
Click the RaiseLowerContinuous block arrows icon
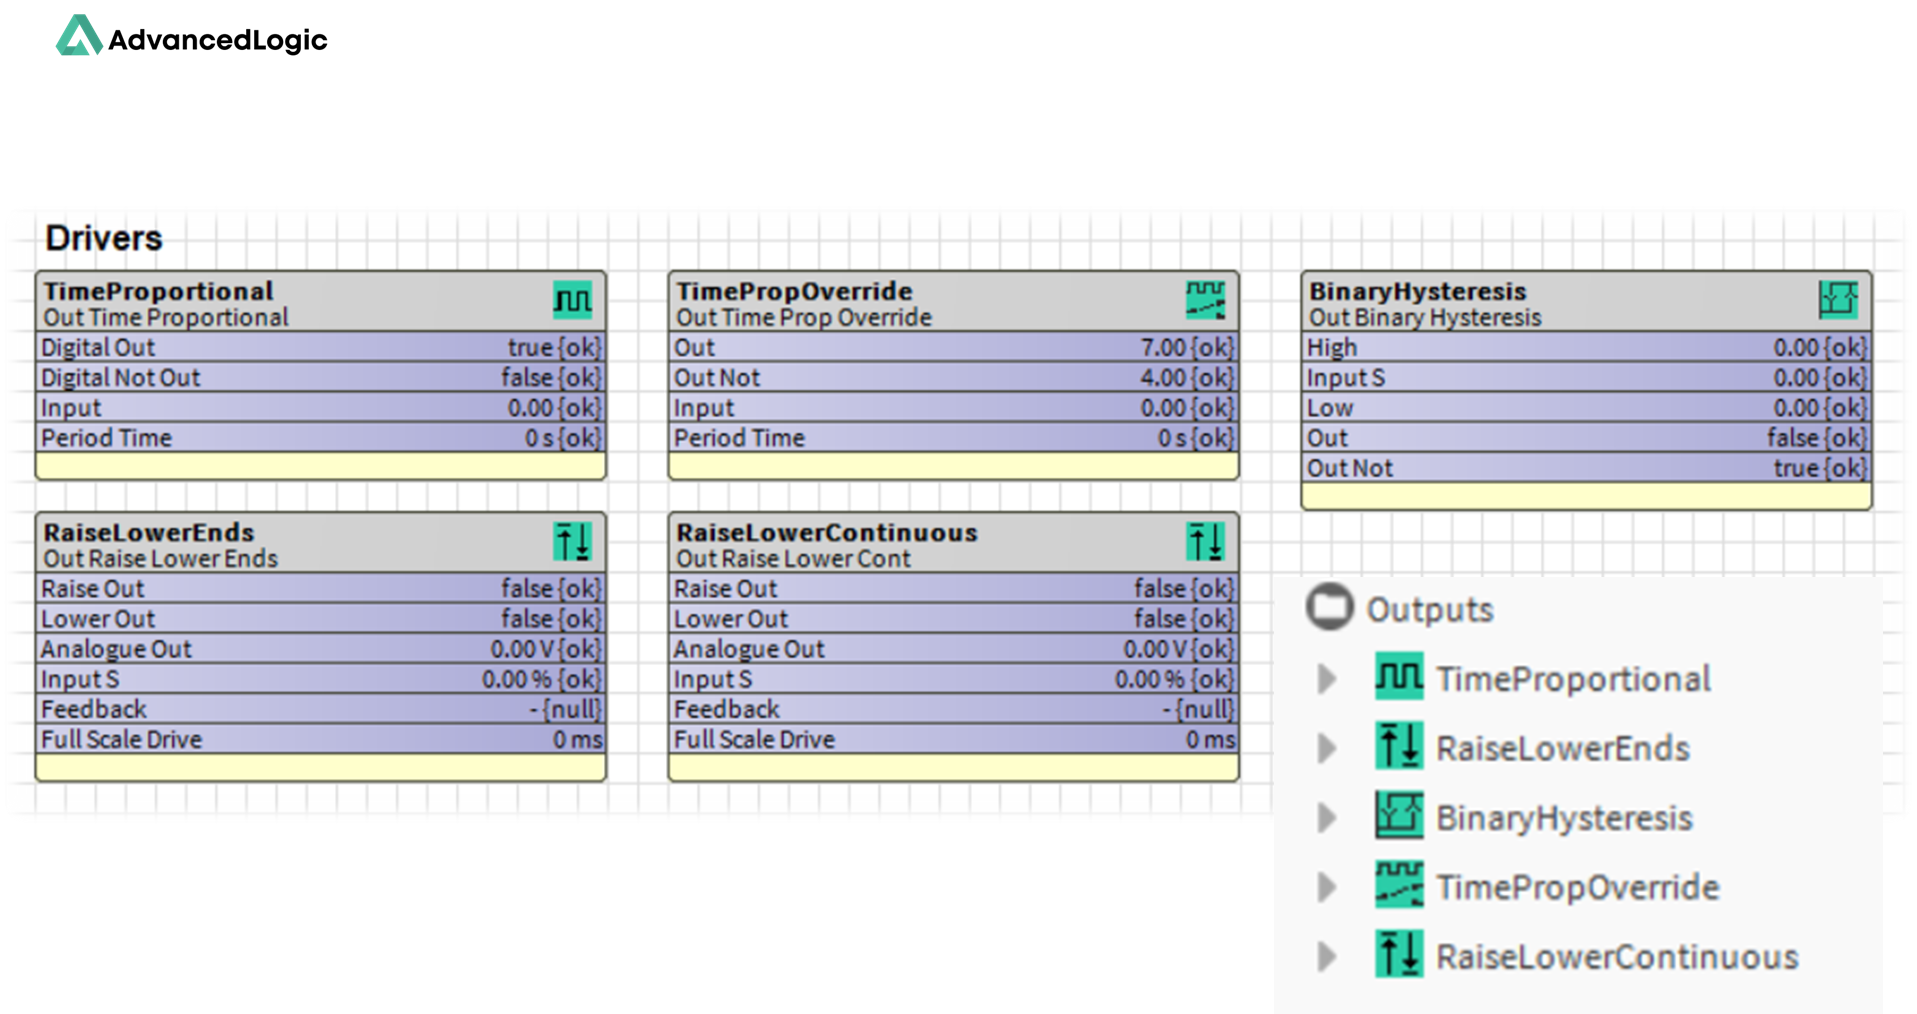pyautogui.click(x=1205, y=542)
